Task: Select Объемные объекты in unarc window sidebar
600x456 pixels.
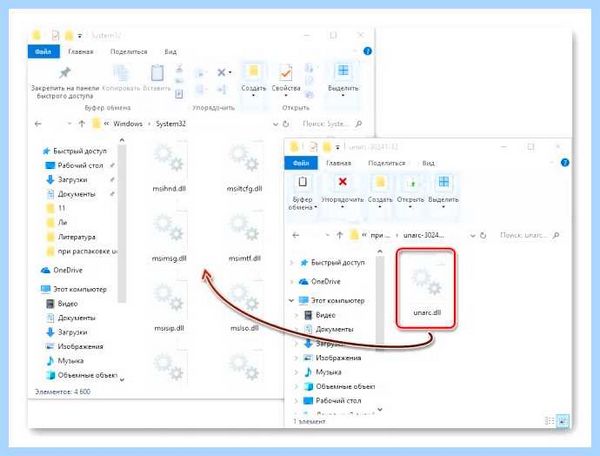Action: point(339,386)
